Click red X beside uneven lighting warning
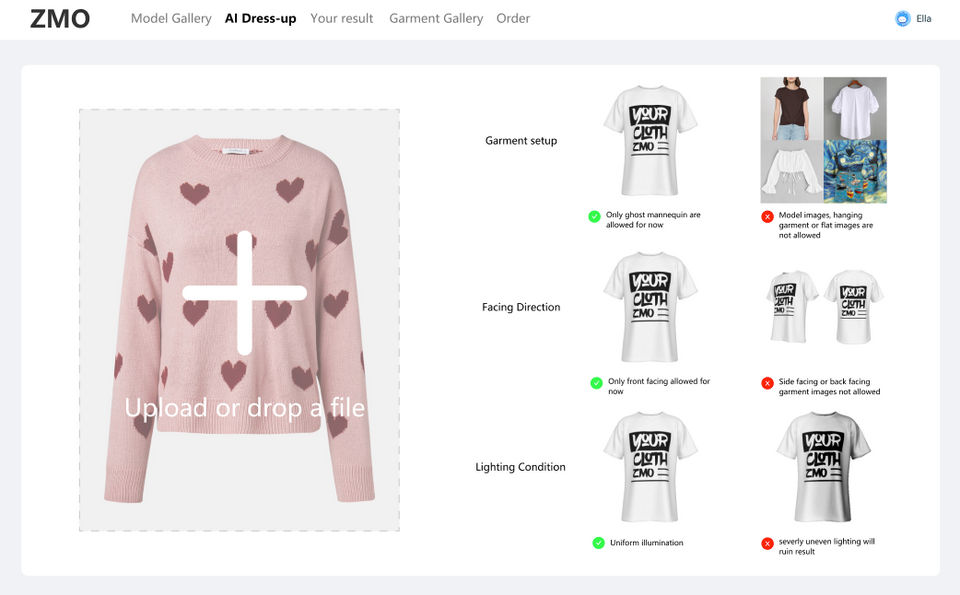The width and height of the screenshot is (960, 595). 767,543
